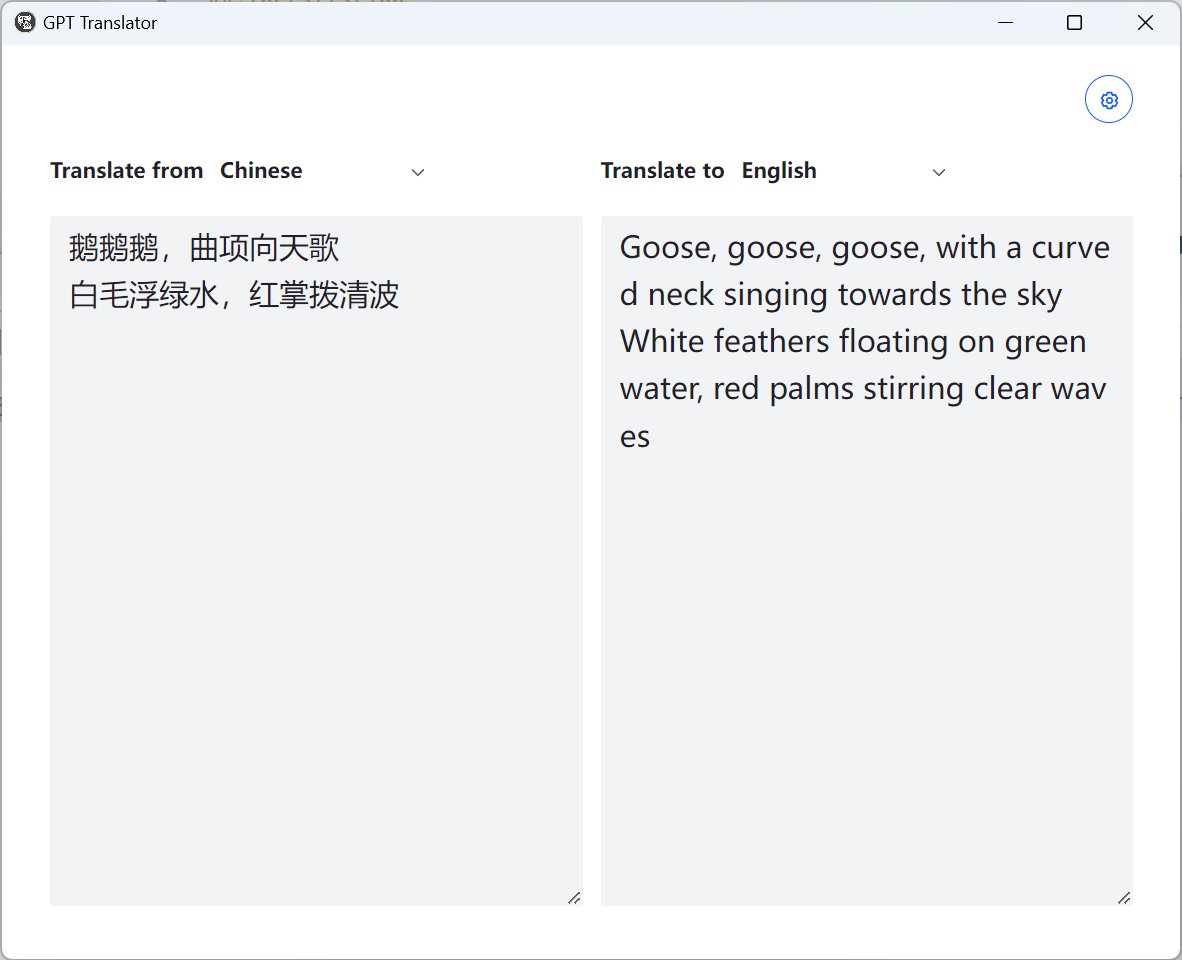Image resolution: width=1182 pixels, height=960 pixels.
Task: Close the GPT Translator window
Action: point(1144,23)
